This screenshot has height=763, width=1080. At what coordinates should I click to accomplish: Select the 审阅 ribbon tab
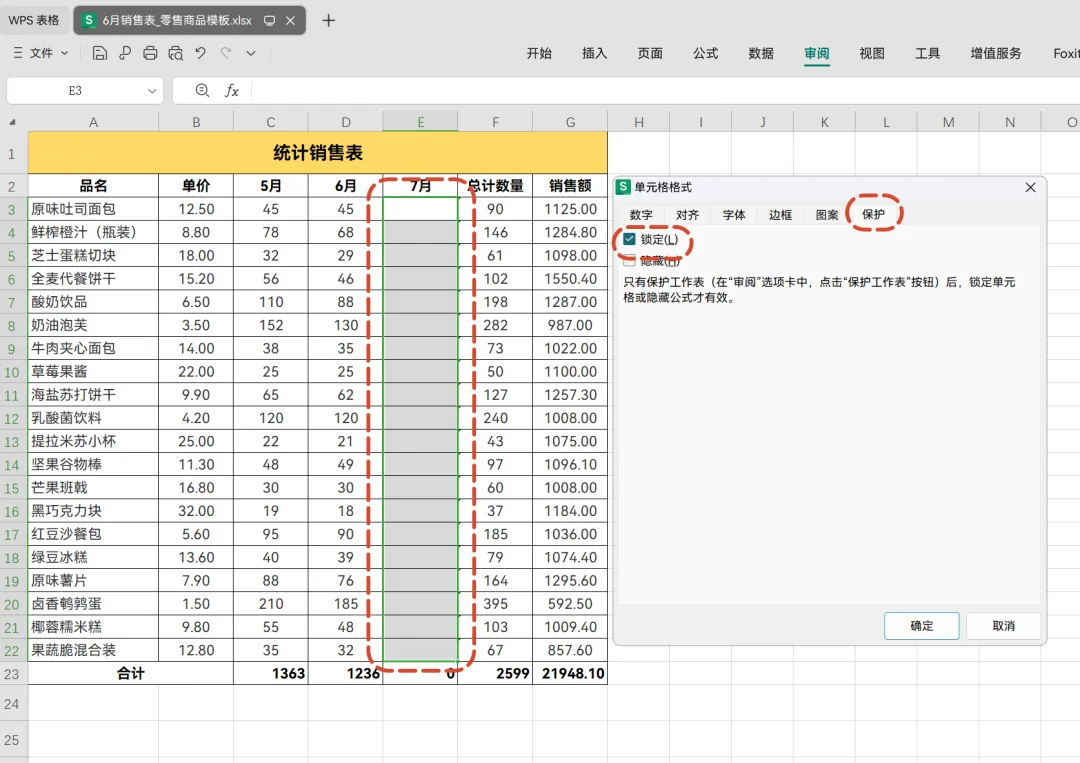(x=817, y=53)
